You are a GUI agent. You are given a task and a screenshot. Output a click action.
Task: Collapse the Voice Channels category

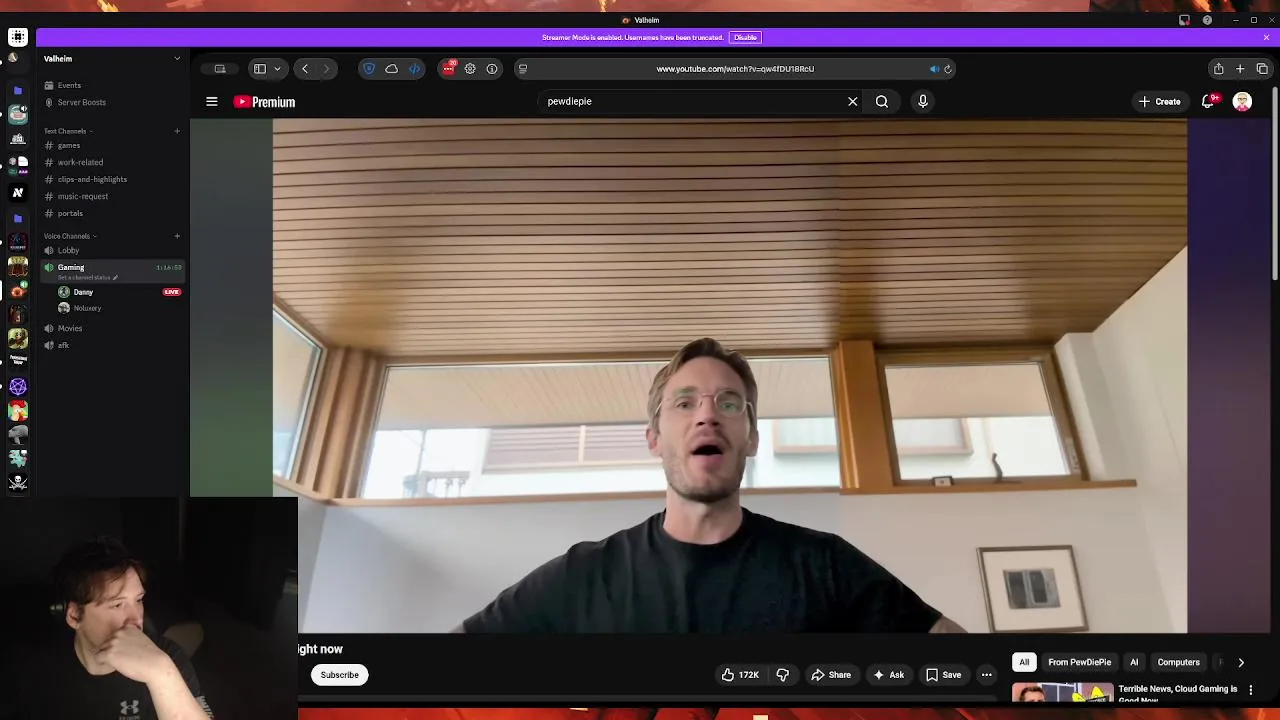[x=70, y=236]
